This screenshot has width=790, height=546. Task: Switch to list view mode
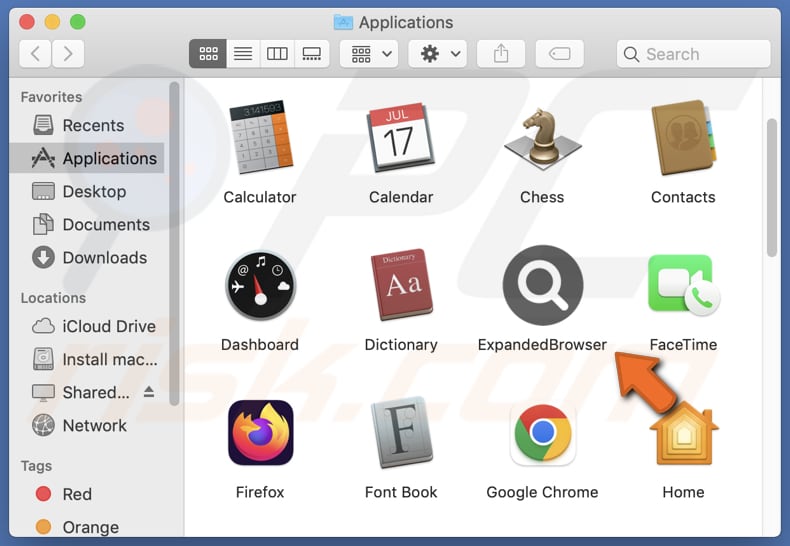[x=243, y=54]
